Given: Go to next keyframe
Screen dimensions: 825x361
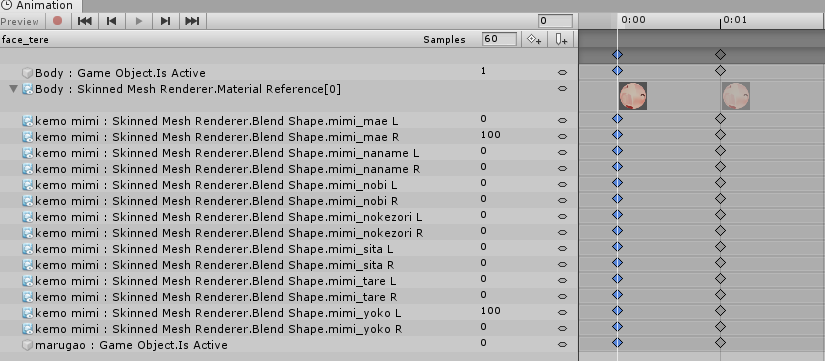Looking at the screenshot, I should pyautogui.click(x=166, y=21).
